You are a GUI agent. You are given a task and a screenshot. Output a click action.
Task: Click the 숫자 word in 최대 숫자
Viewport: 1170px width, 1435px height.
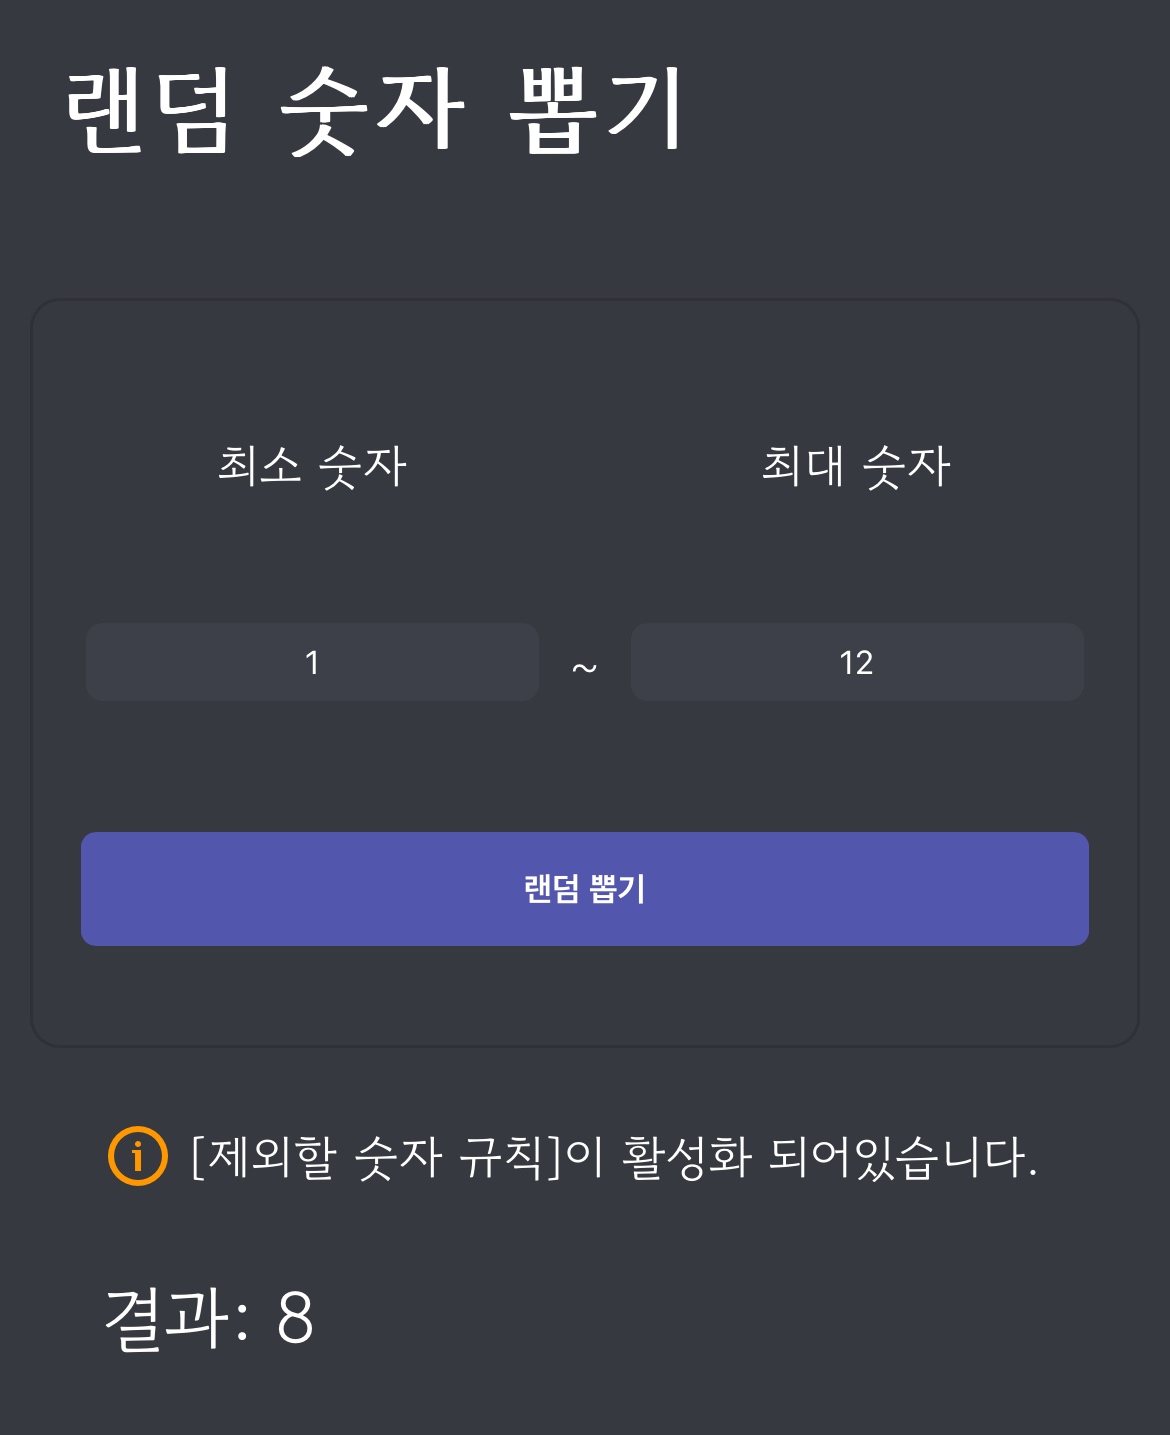(906, 466)
